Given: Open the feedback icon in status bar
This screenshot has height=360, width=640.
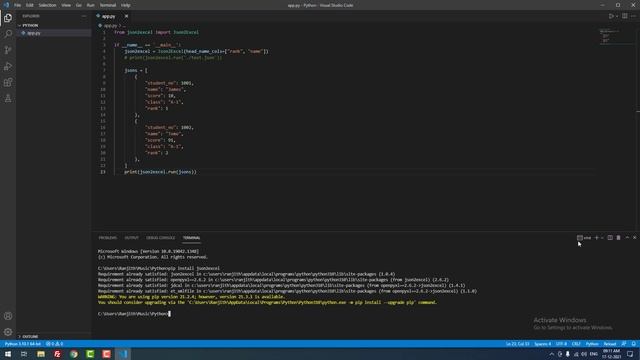Looking at the screenshot, I should 624,344.
